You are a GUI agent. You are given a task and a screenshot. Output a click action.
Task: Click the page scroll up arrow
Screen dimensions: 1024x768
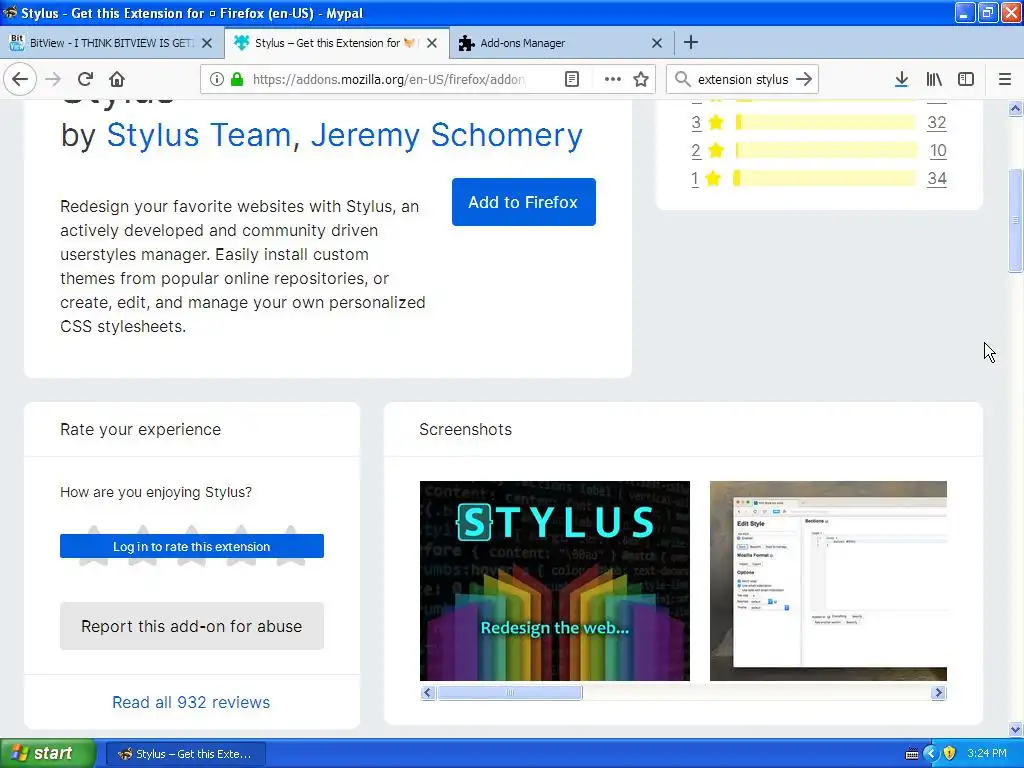(x=1015, y=108)
